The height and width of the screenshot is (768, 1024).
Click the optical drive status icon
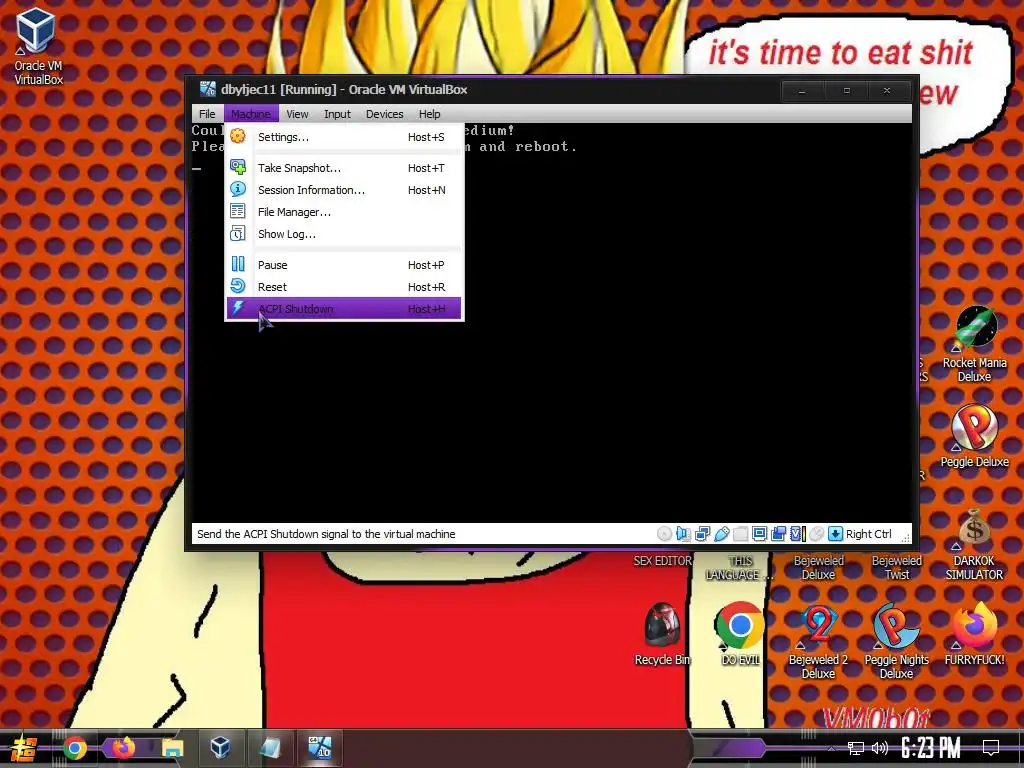tap(664, 534)
